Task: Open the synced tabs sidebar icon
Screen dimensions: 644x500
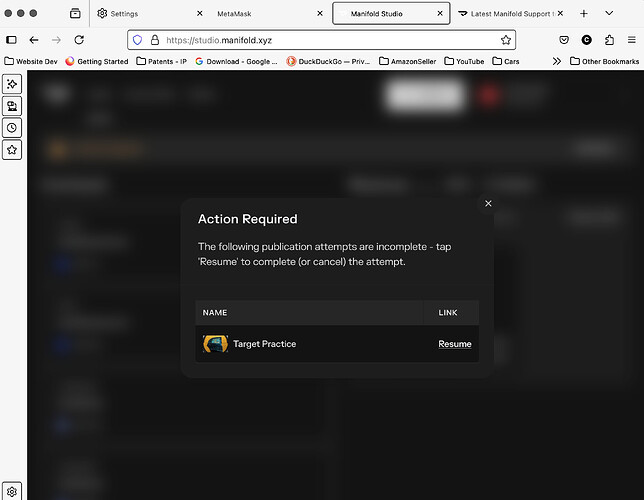Action: tap(12, 106)
